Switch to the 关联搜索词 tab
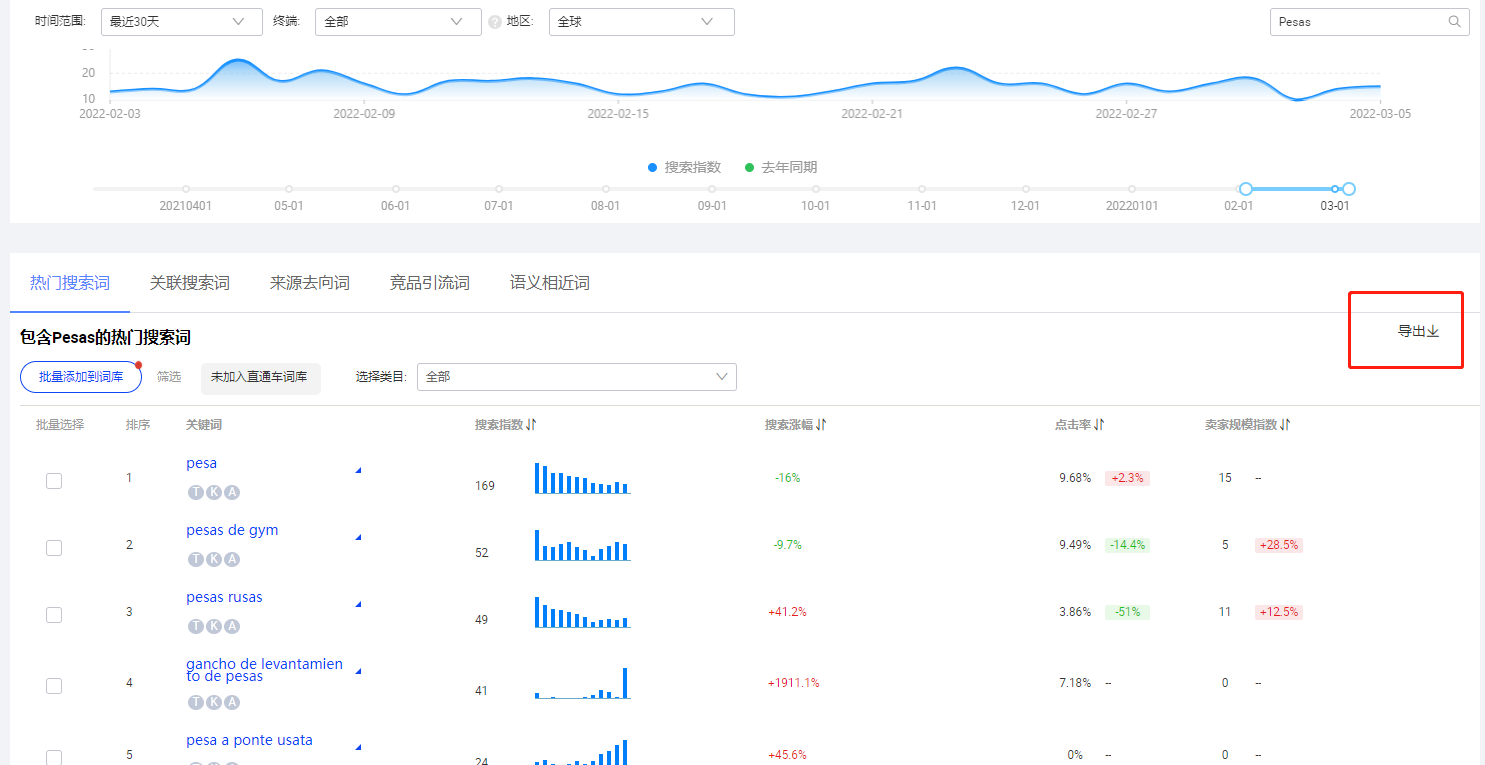 pyautogui.click(x=190, y=283)
